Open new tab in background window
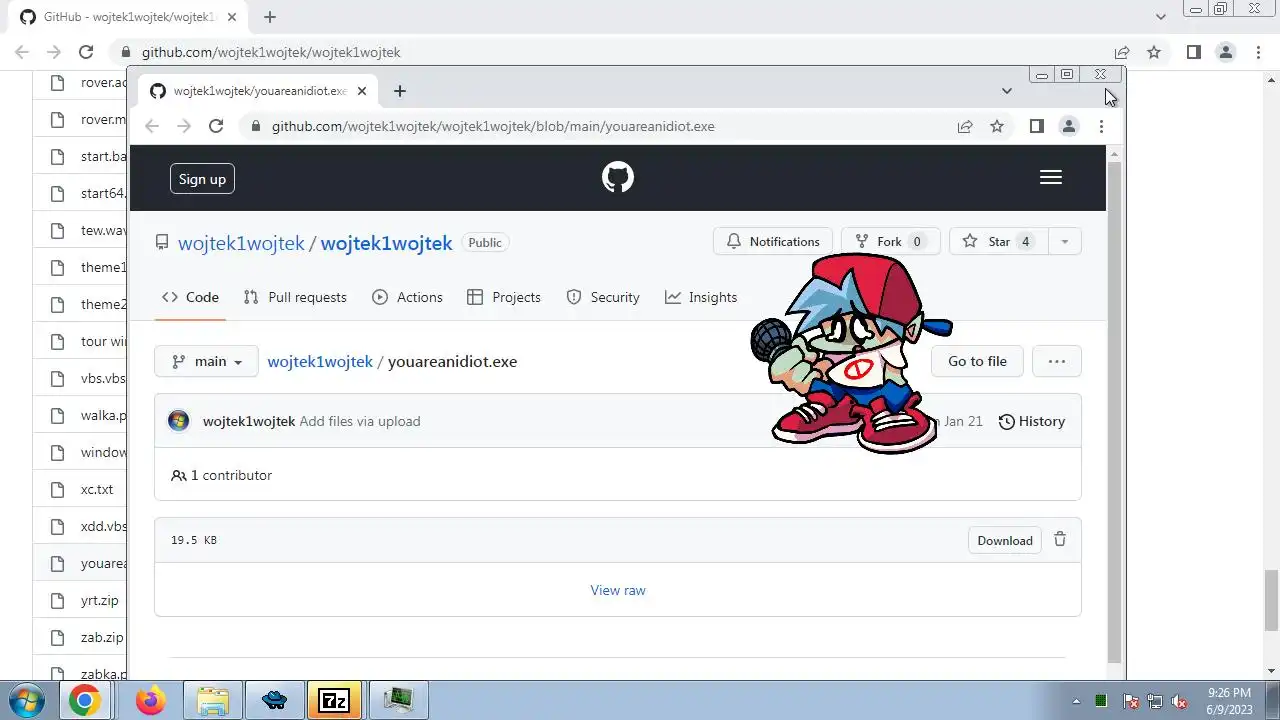This screenshot has height=720, width=1280. tap(270, 17)
